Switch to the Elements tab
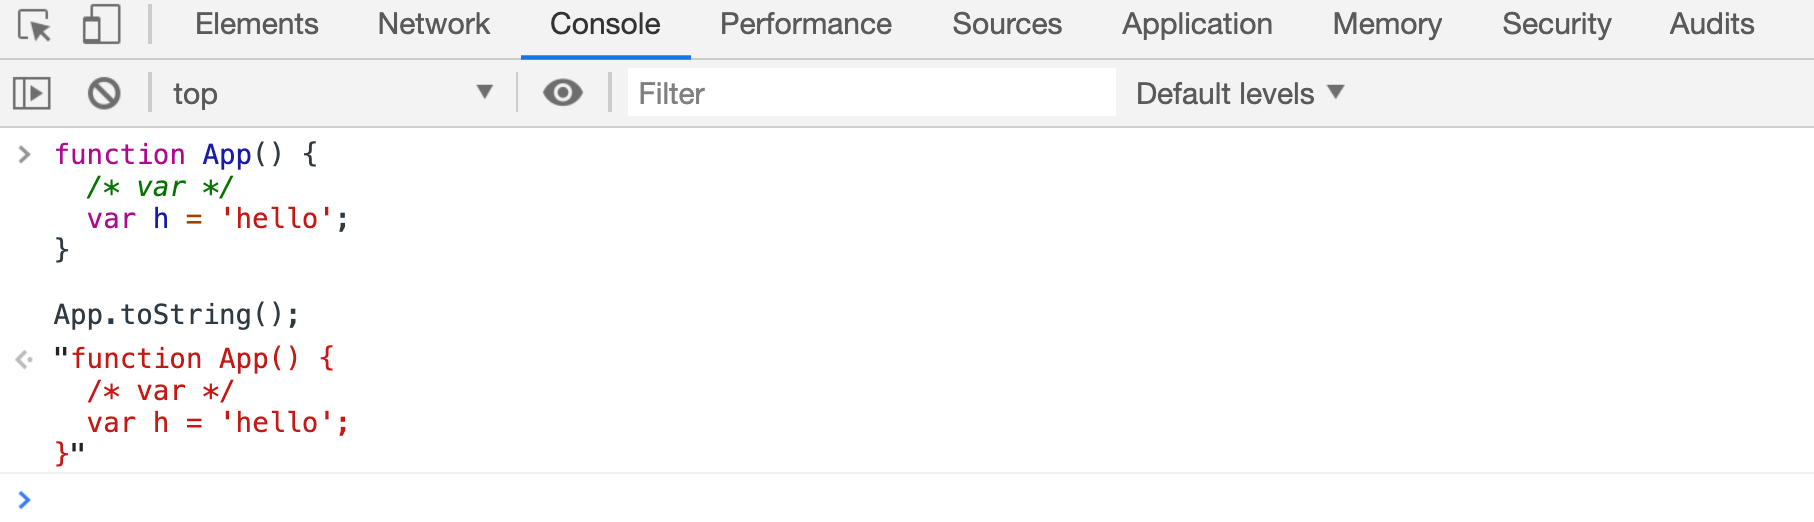The image size is (1814, 522). pyautogui.click(x=257, y=24)
